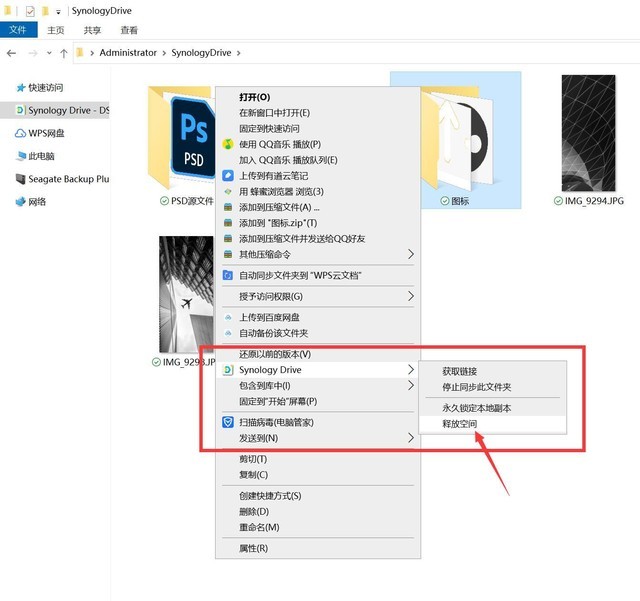Choose 在新窗口中打开(E)
Viewport: 640px width, 601px height.
pos(318,113)
